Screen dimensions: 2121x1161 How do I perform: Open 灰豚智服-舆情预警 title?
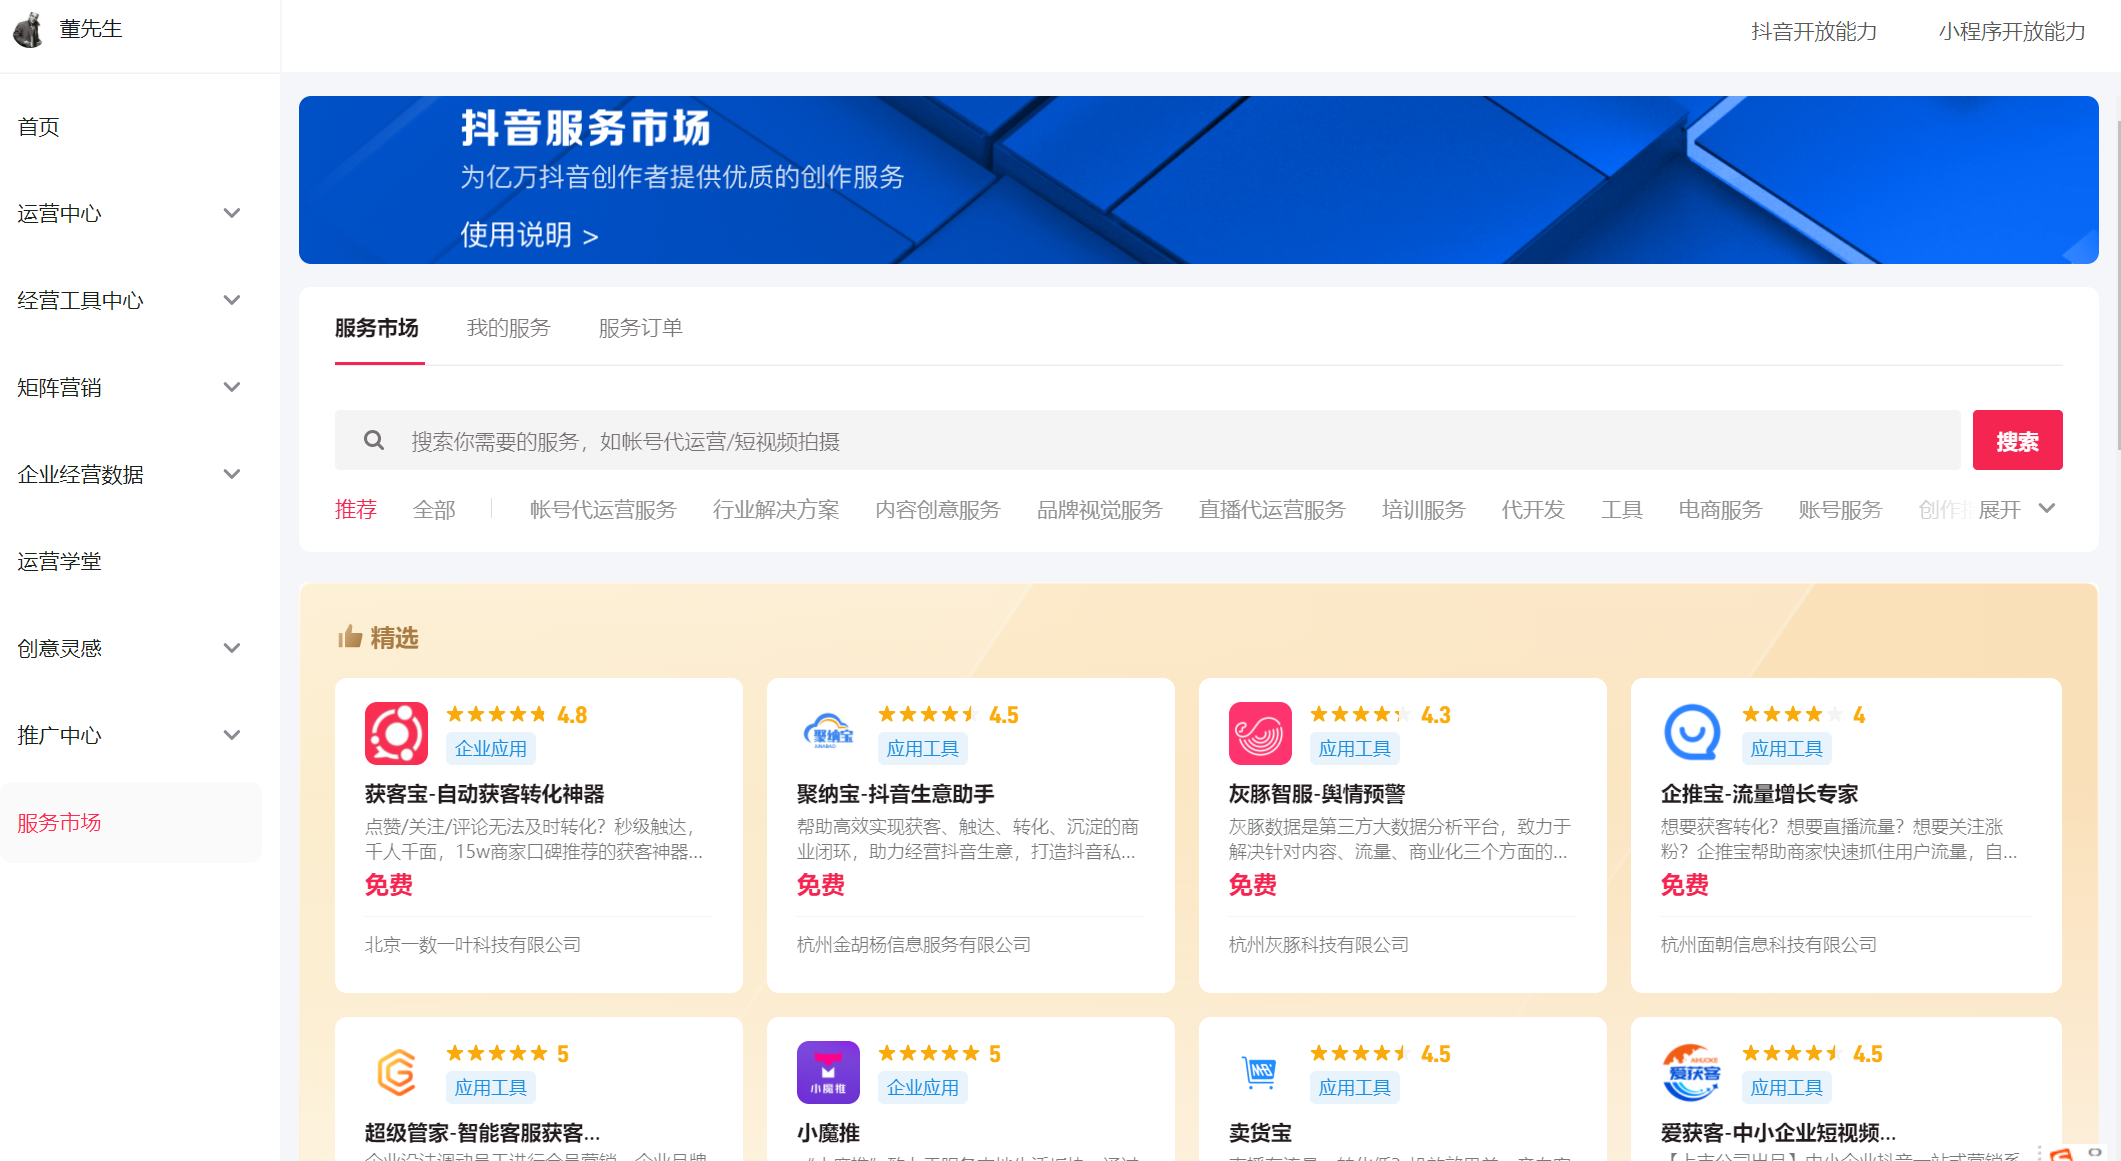1317,793
